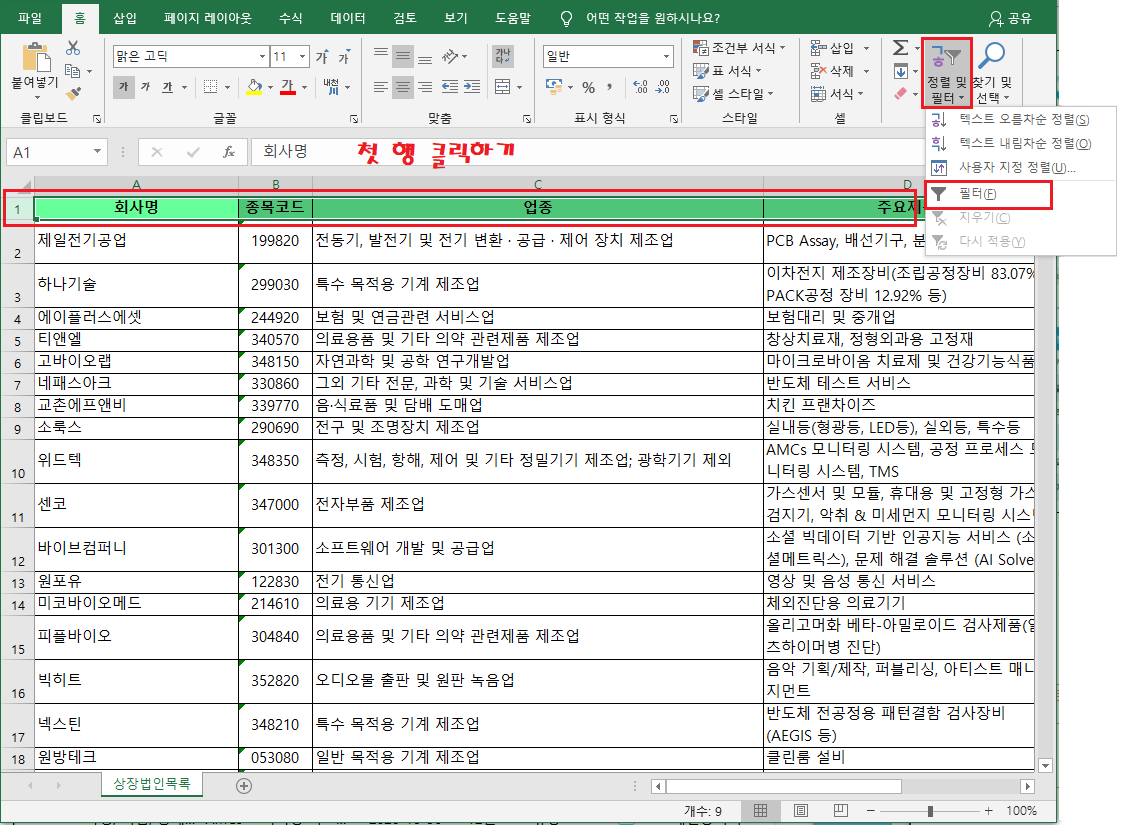Click the Copy icon in clipboard group
The height and width of the screenshot is (825, 1123).
[72, 71]
